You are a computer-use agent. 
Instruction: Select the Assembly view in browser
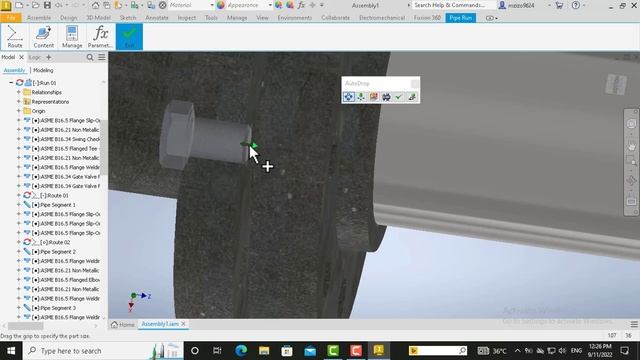click(14, 70)
